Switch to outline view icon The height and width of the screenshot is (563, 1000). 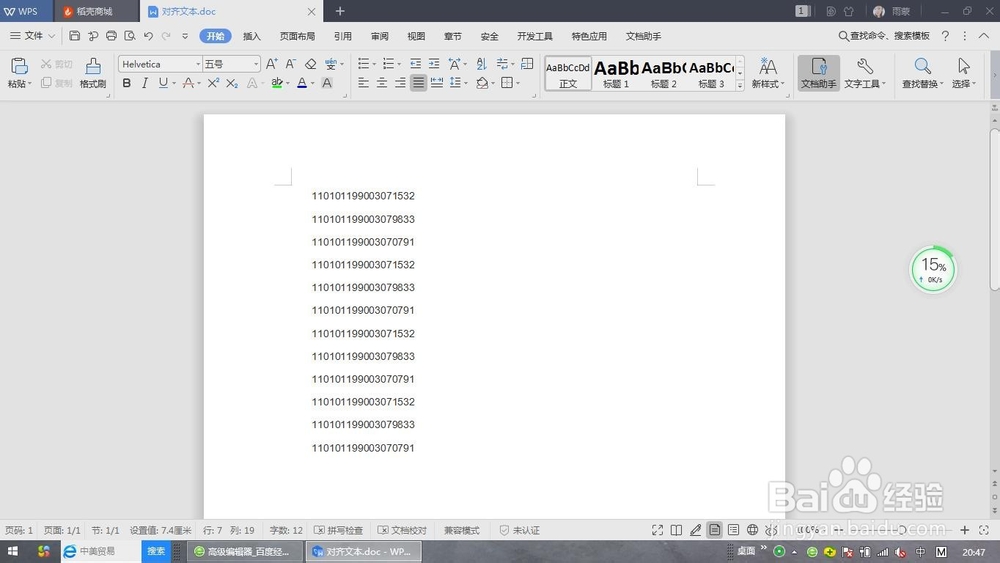(733, 530)
